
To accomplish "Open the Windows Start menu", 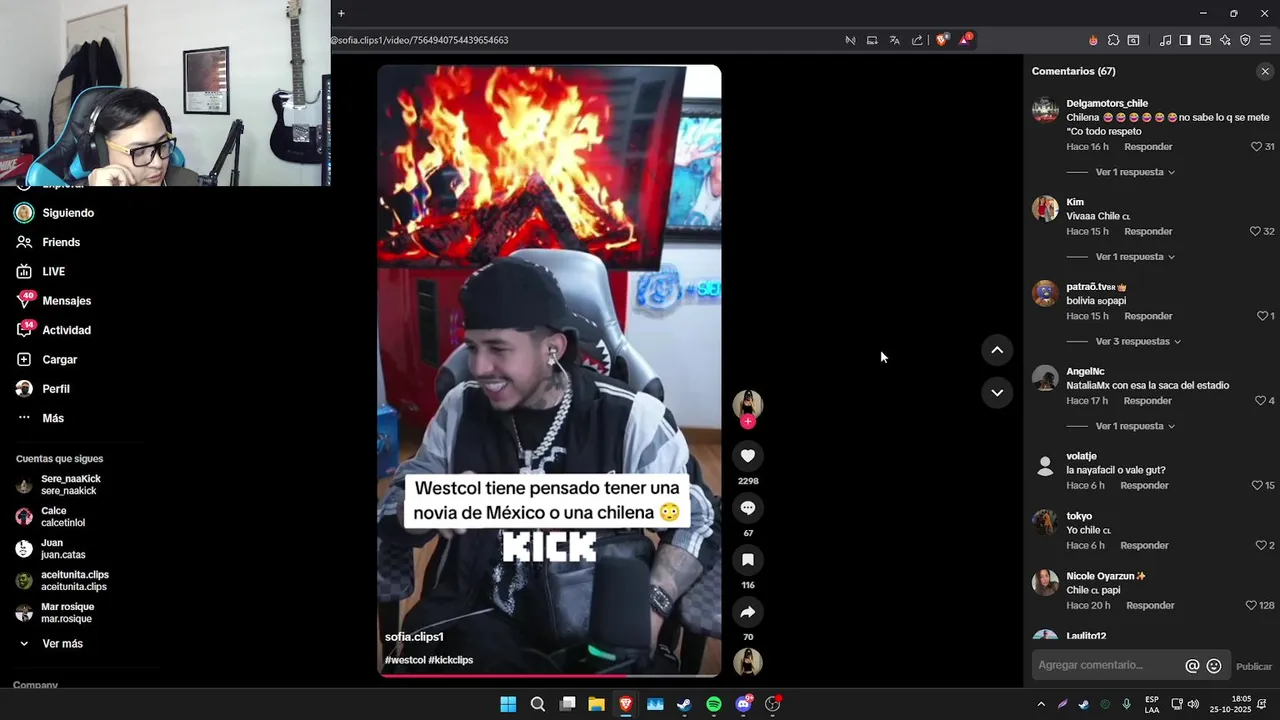I will coord(508,704).
